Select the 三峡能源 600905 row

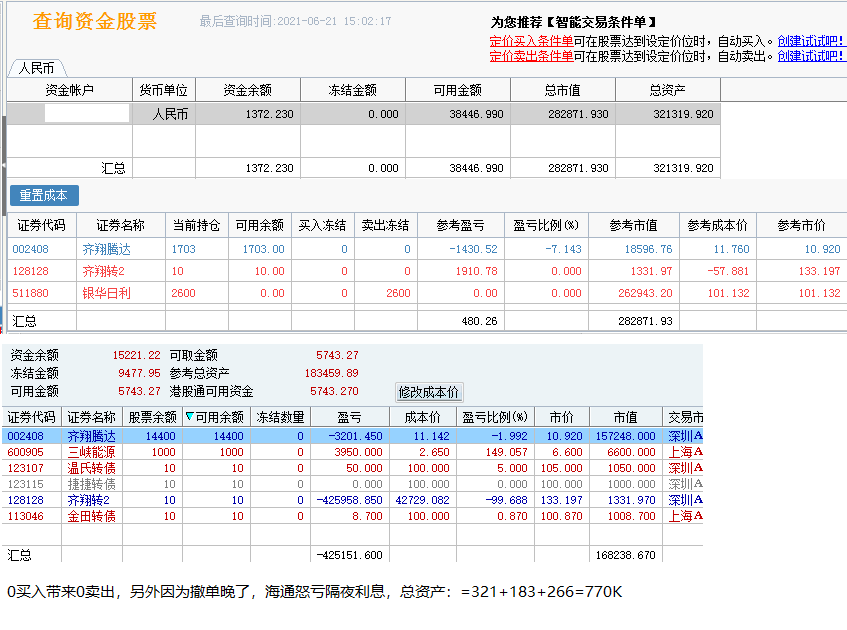[90, 452]
